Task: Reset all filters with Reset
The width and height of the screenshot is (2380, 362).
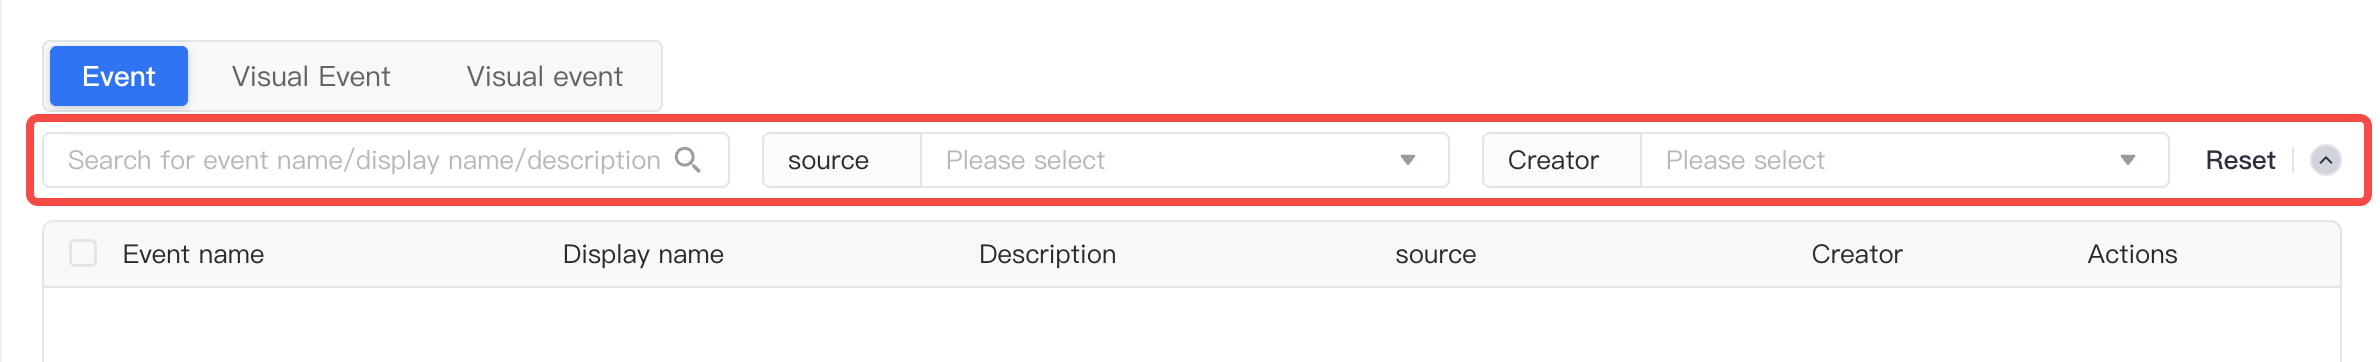Action: (2240, 160)
